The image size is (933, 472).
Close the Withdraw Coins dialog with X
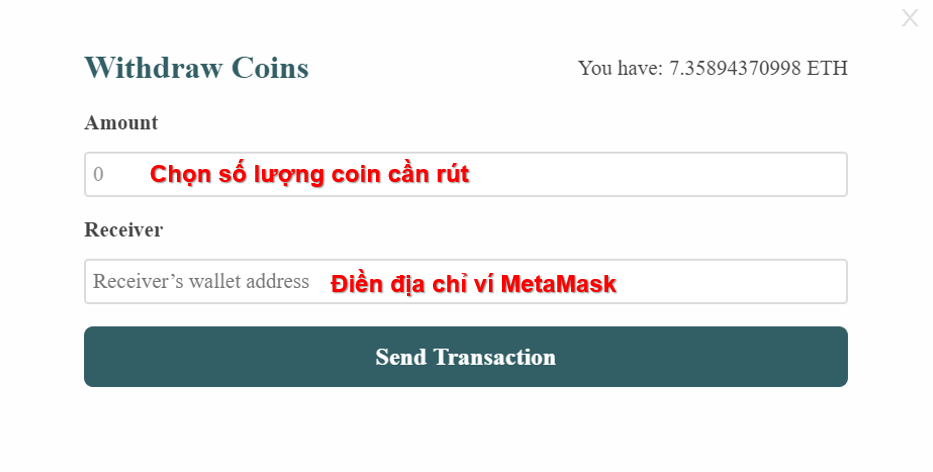pyautogui.click(x=910, y=18)
